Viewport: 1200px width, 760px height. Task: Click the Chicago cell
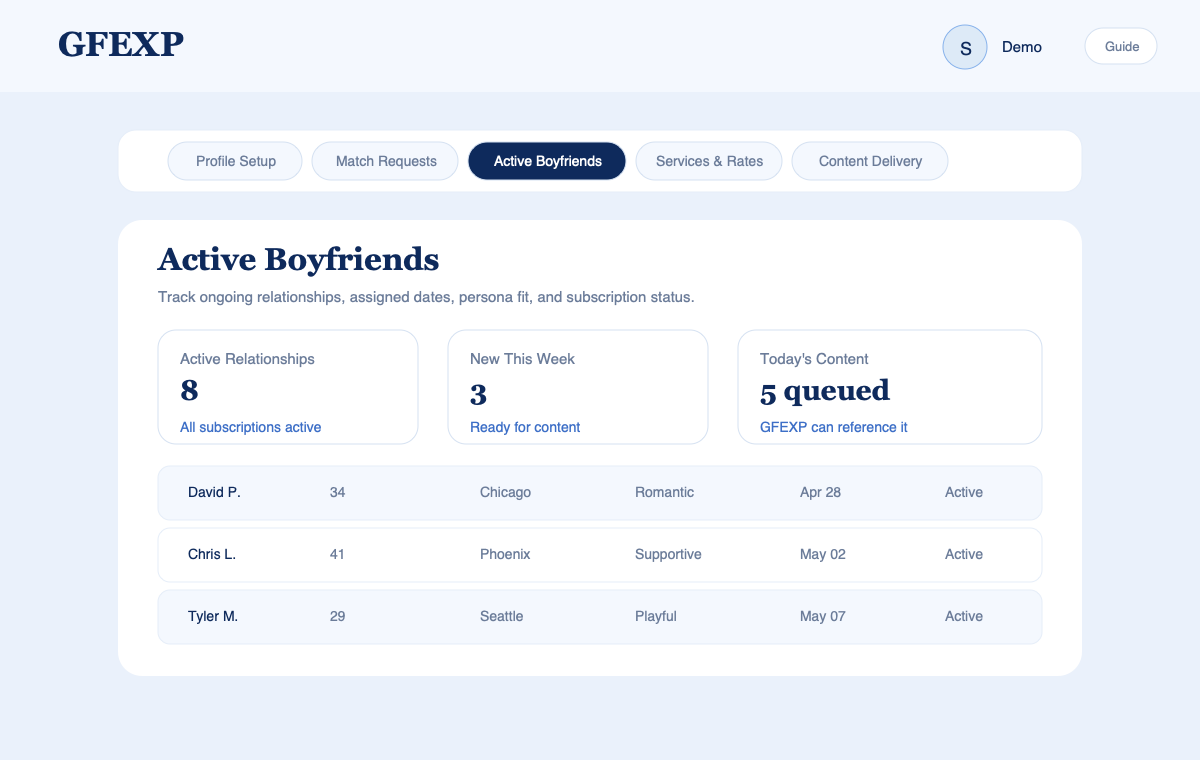pyautogui.click(x=505, y=492)
